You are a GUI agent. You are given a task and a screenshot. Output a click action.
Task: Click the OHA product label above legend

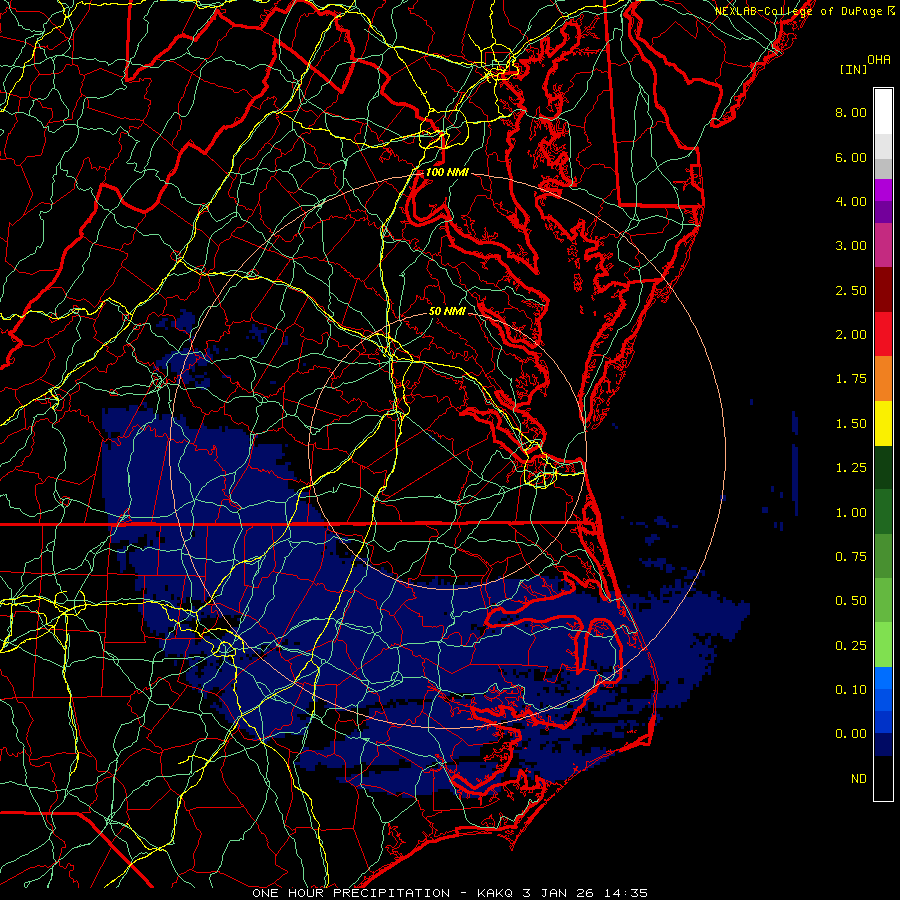tap(879, 59)
